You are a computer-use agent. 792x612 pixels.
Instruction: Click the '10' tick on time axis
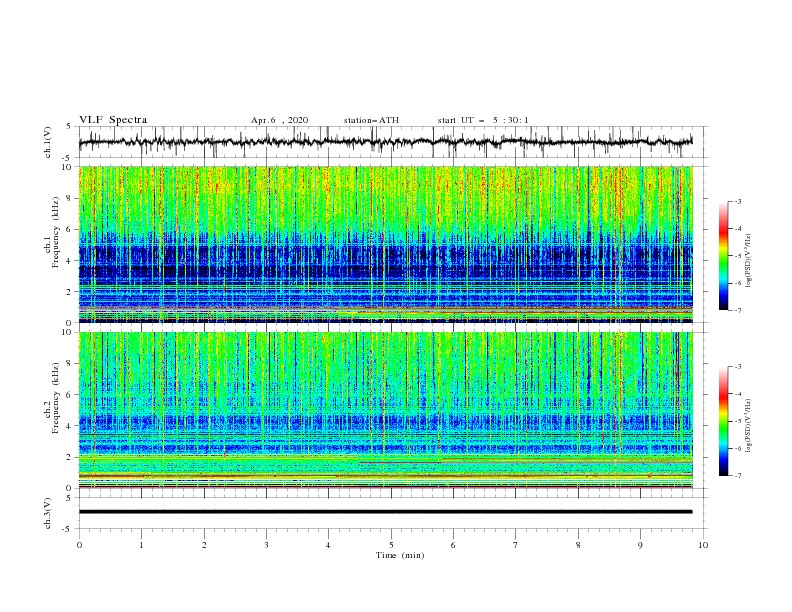[x=703, y=545]
